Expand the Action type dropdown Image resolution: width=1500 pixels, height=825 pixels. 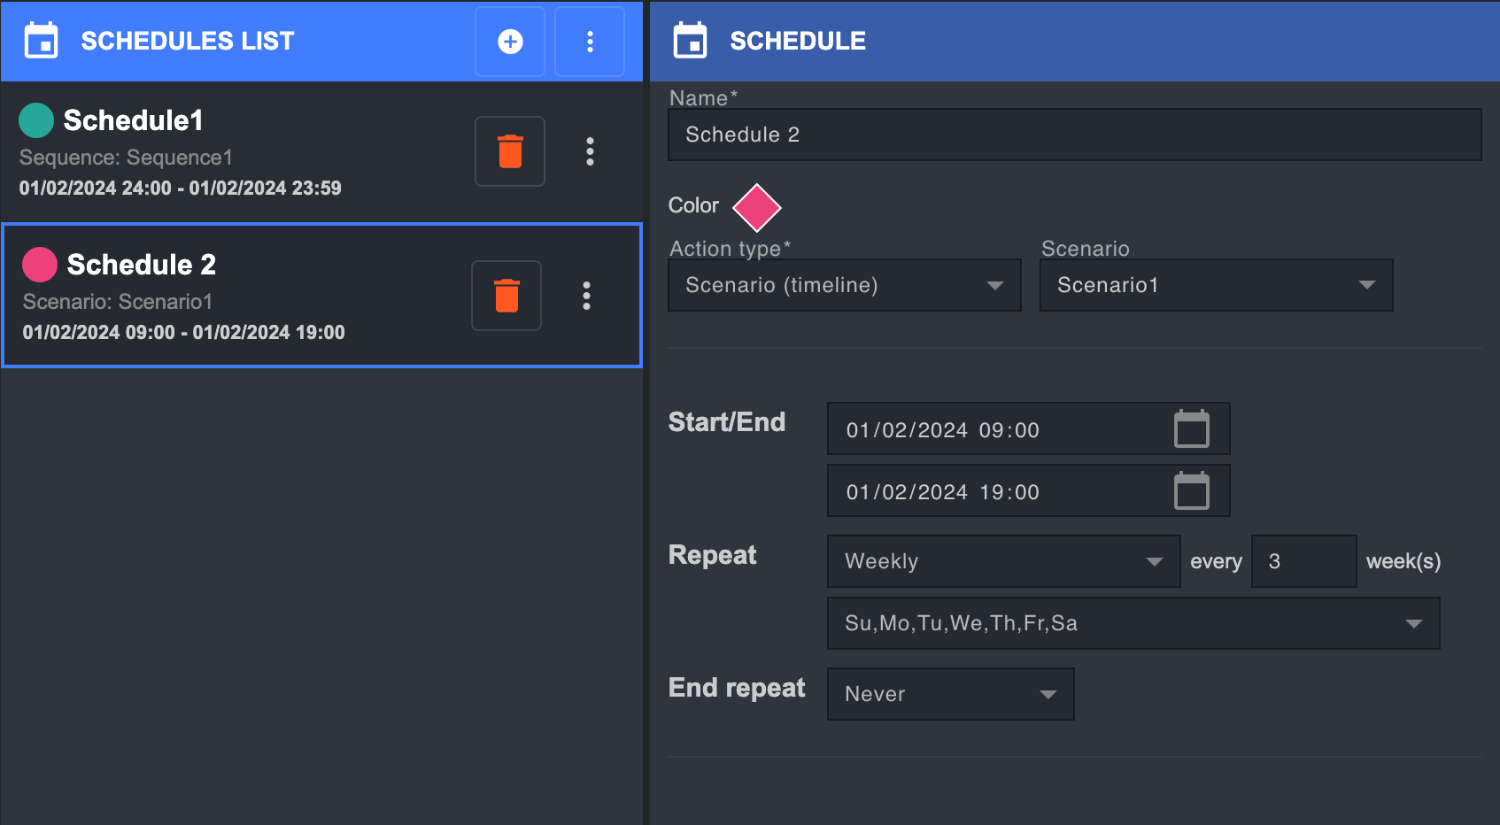pos(844,285)
